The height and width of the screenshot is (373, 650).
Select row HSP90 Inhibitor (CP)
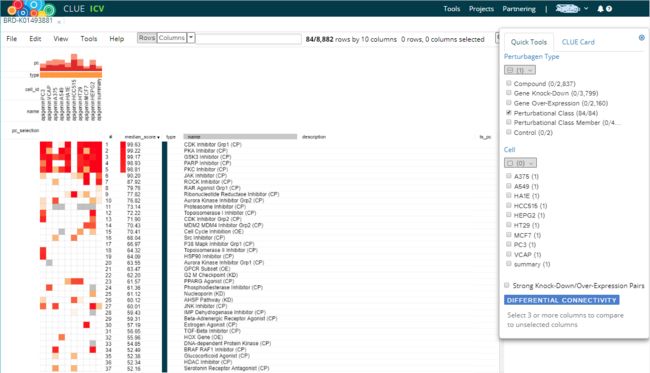[x=209, y=257]
